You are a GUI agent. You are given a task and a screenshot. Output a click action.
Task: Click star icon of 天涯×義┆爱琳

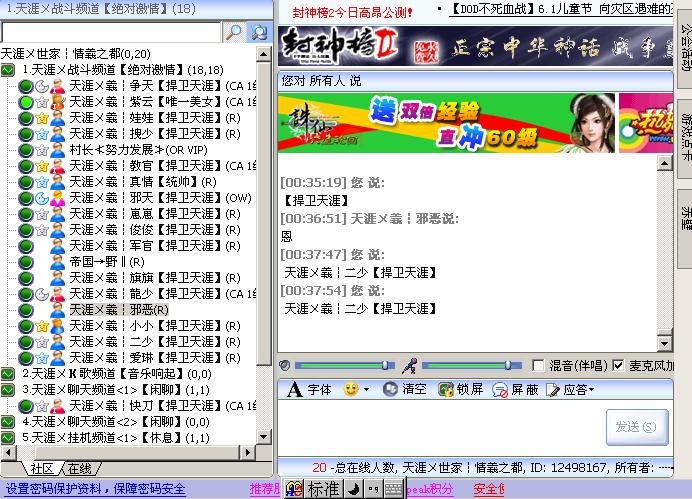tap(42, 358)
